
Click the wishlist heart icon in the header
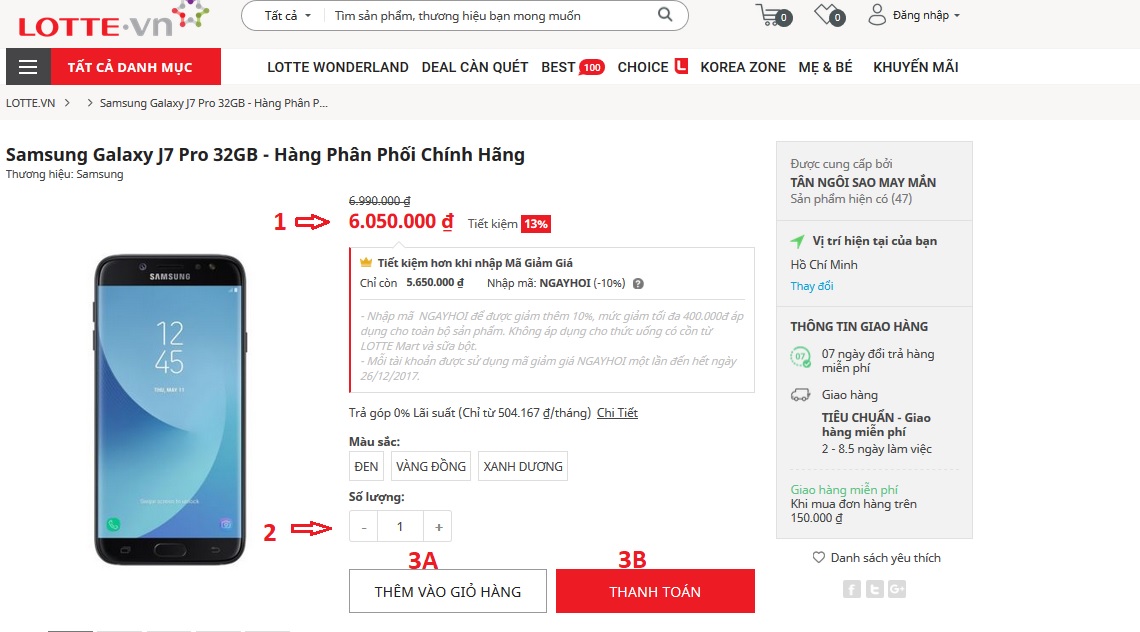click(x=824, y=15)
